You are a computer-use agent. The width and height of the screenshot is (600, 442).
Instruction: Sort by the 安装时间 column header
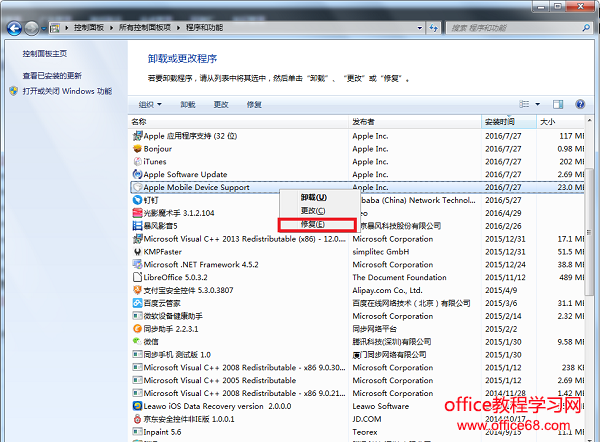click(509, 122)
